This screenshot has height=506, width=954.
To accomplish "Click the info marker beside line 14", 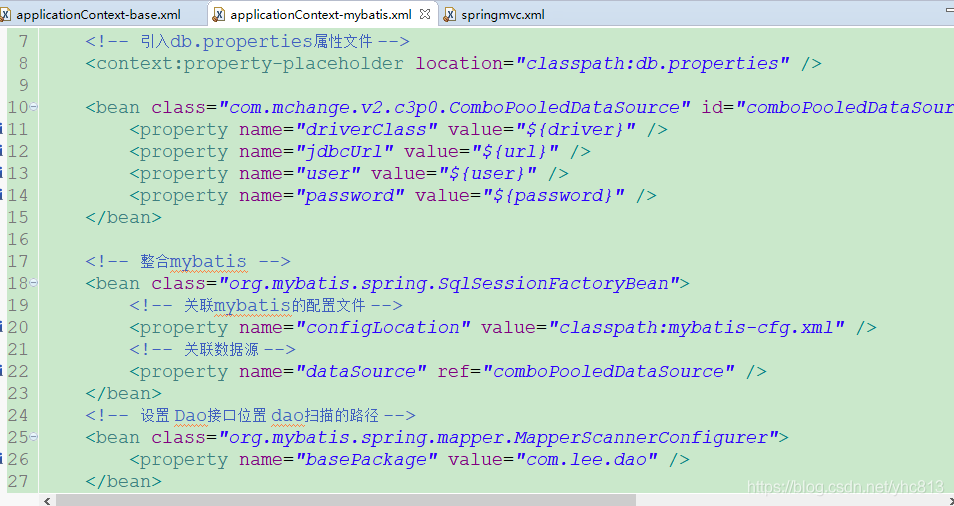I will pos(3,195).
